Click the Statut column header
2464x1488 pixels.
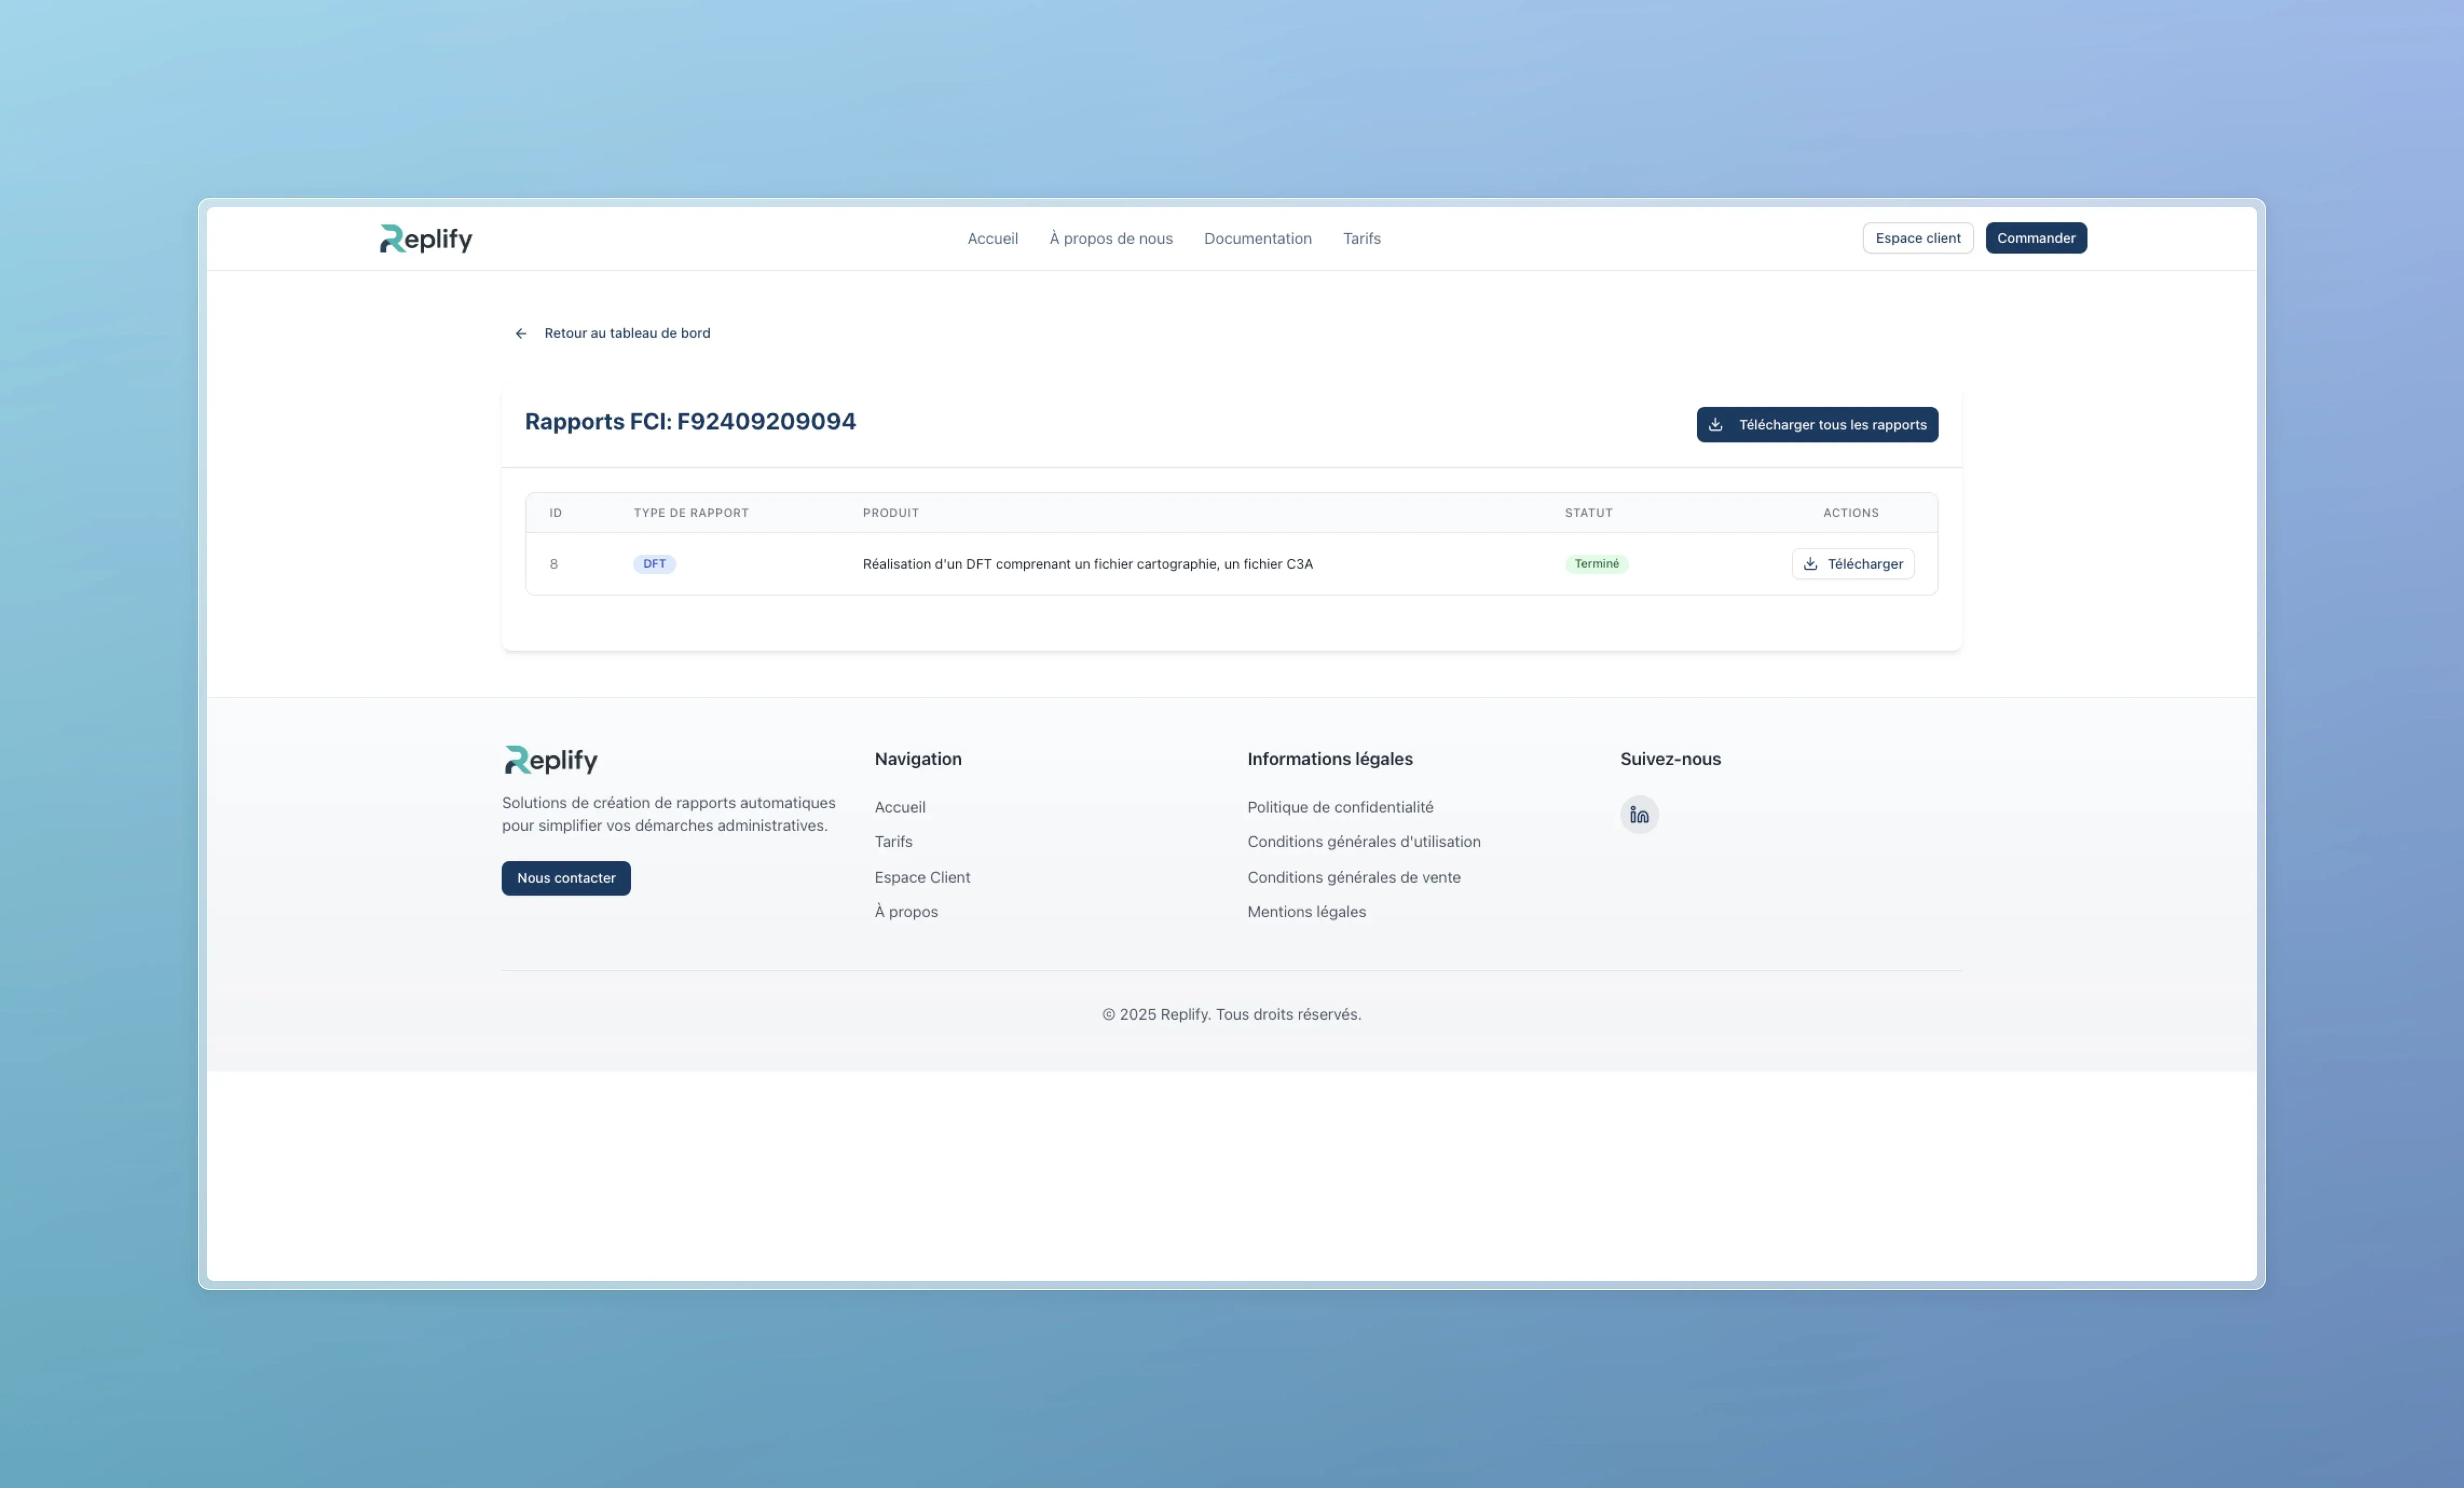tap(1588, 513)
